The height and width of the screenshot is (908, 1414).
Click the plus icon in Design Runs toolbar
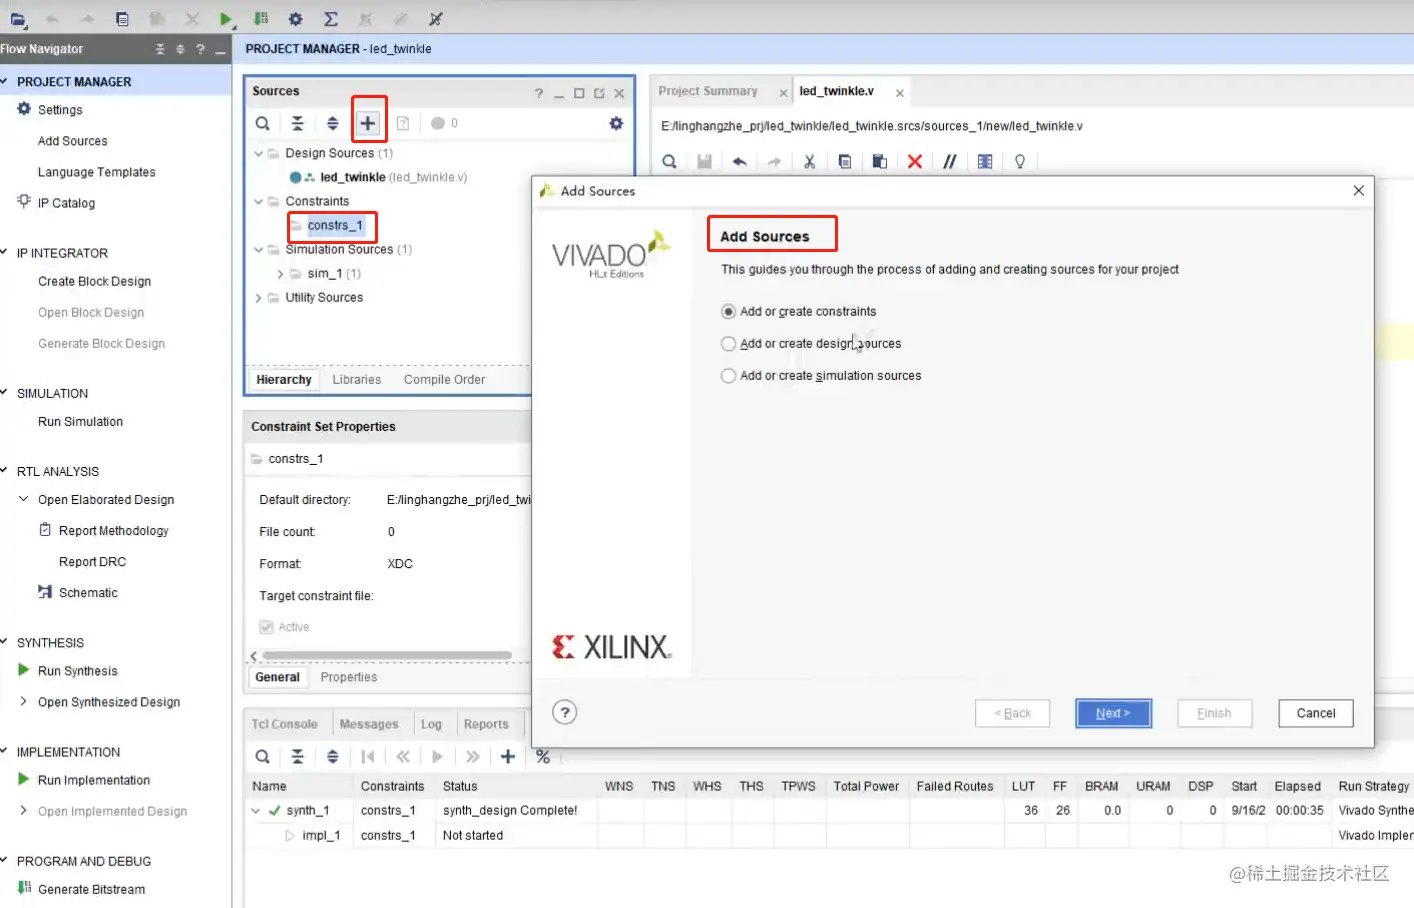(508, 757)
